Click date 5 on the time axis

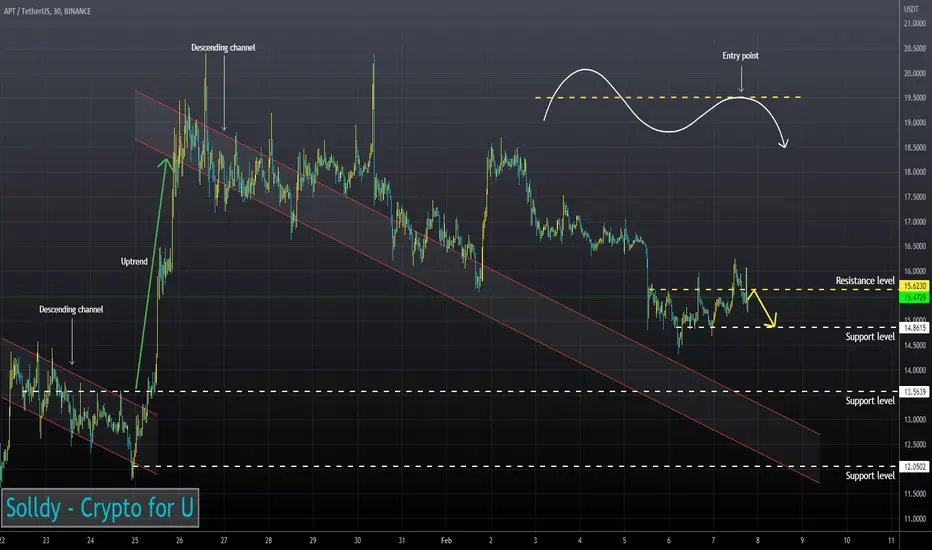coord(624,540)
